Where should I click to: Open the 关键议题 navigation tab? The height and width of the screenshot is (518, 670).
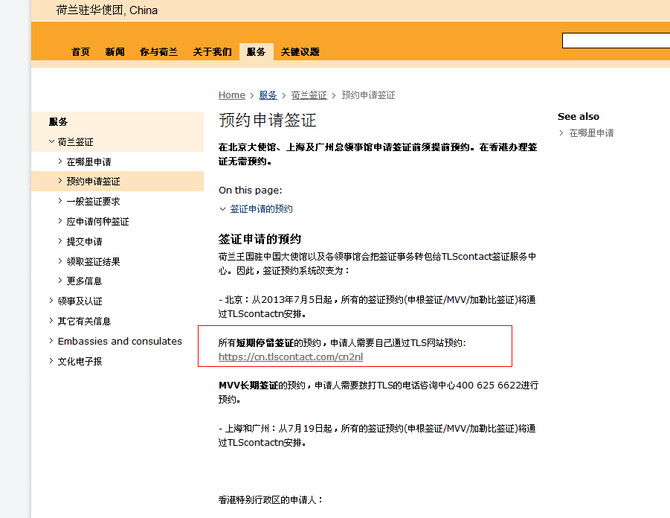(300, 52)
